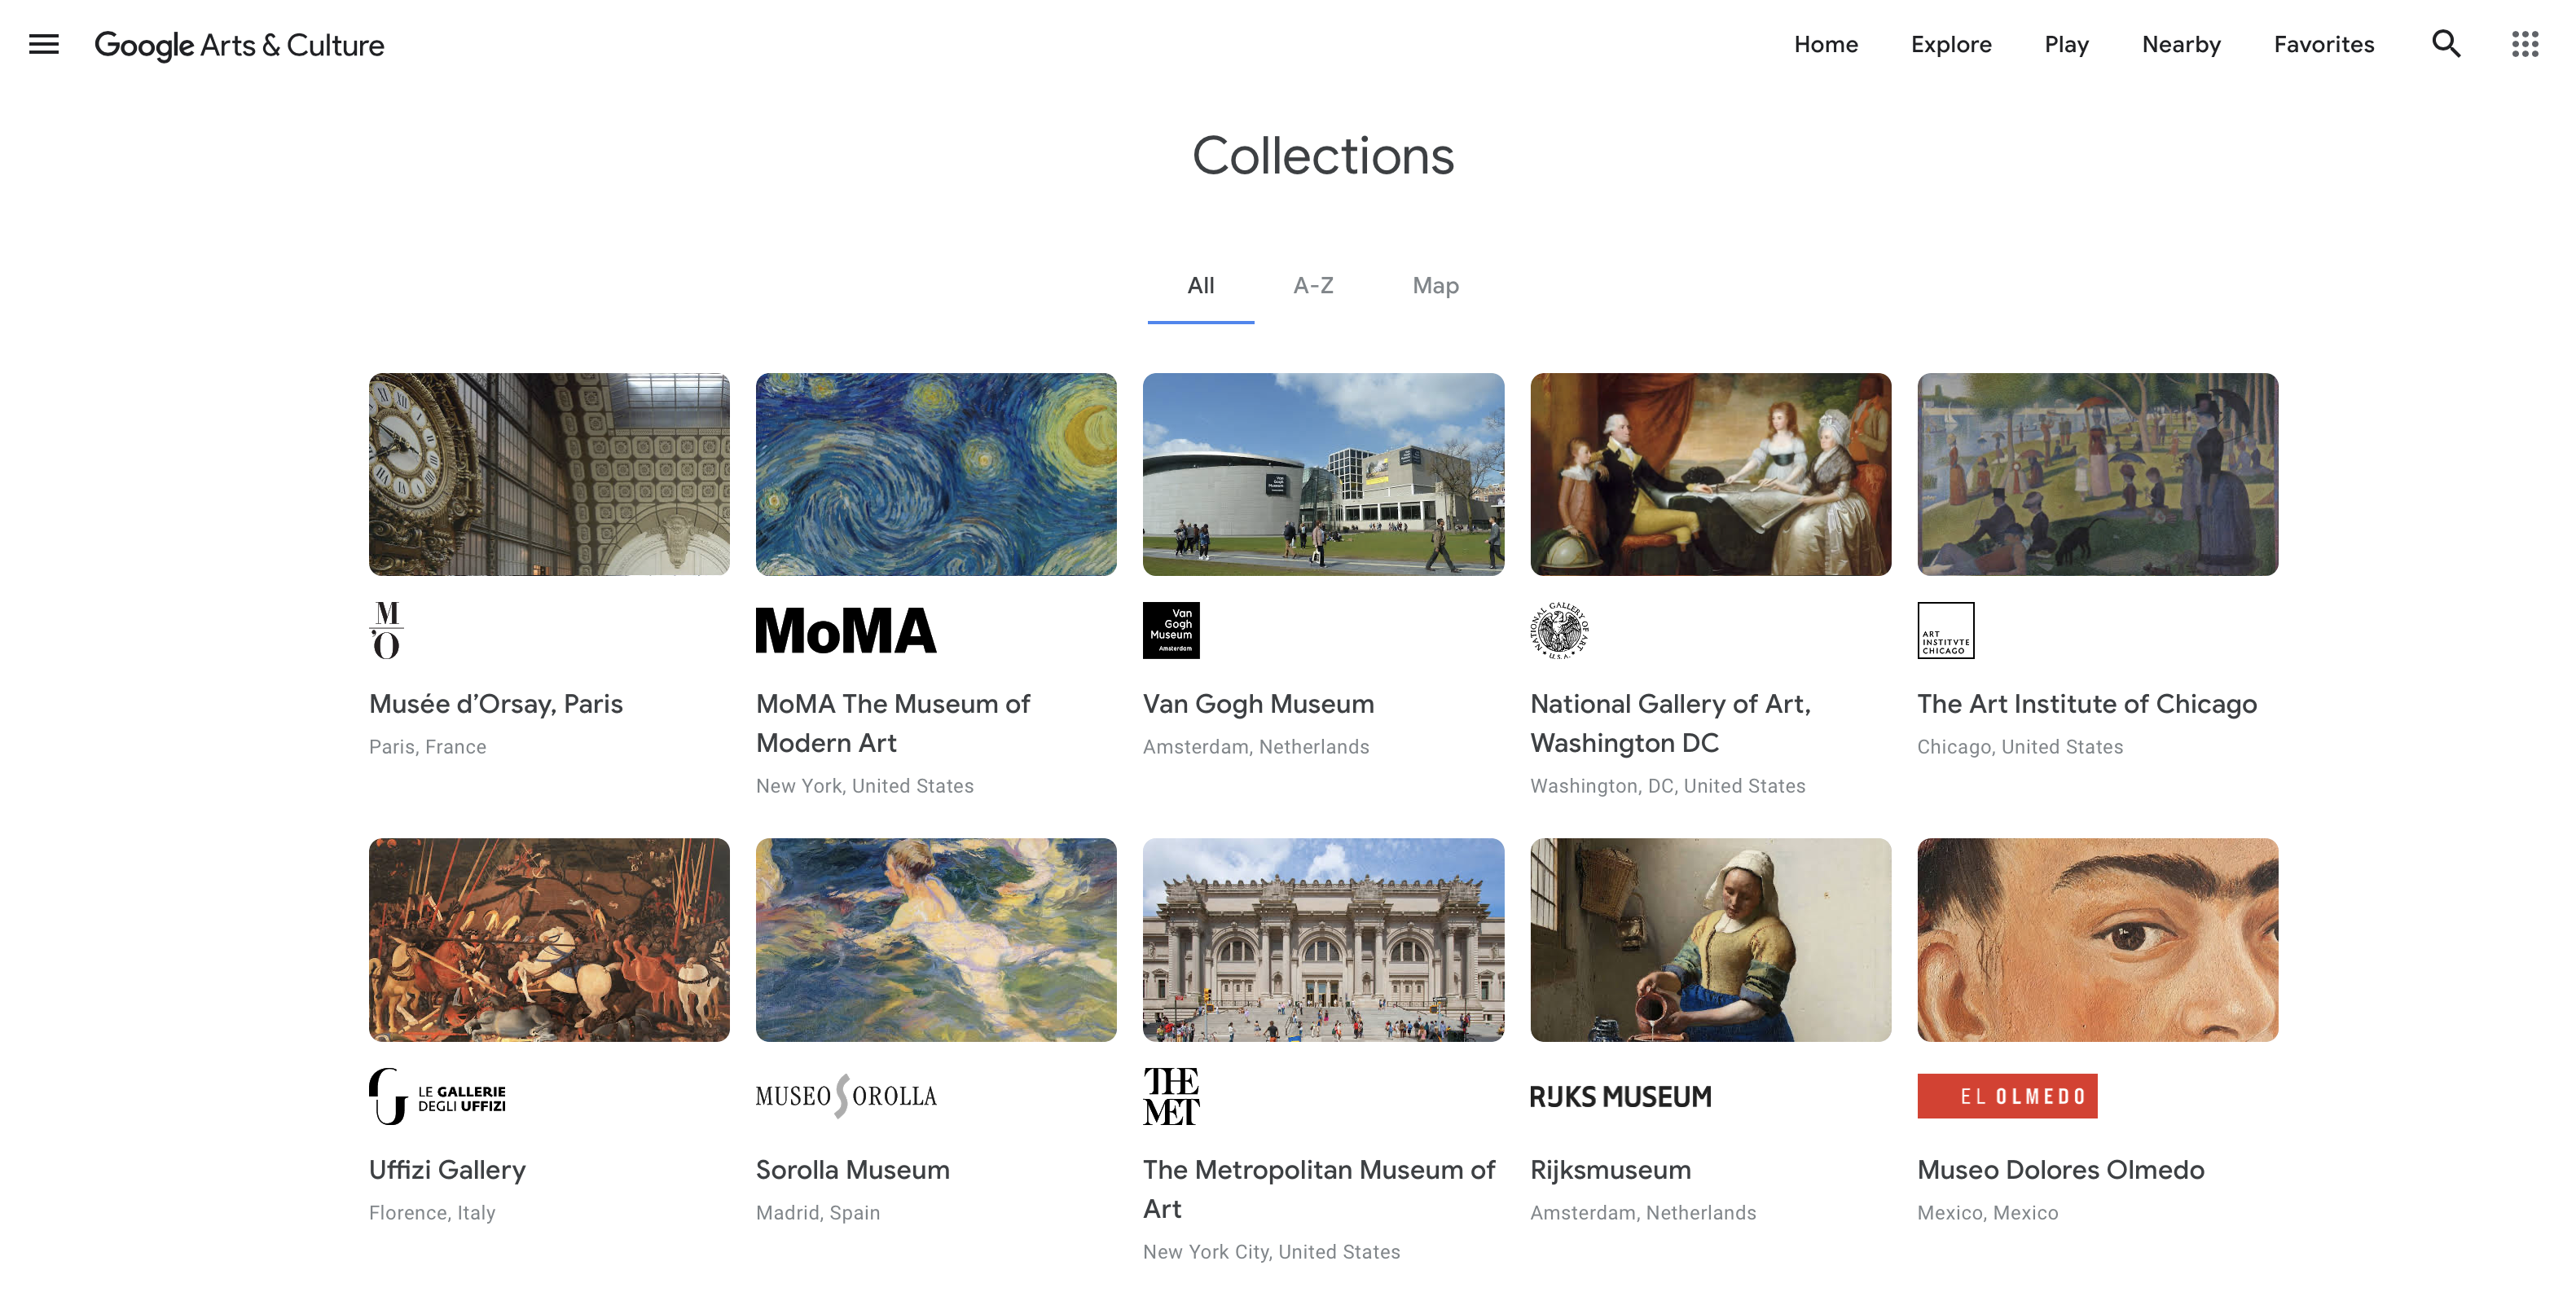Open Favorites in the top navigation

(x=2324, y=44)
